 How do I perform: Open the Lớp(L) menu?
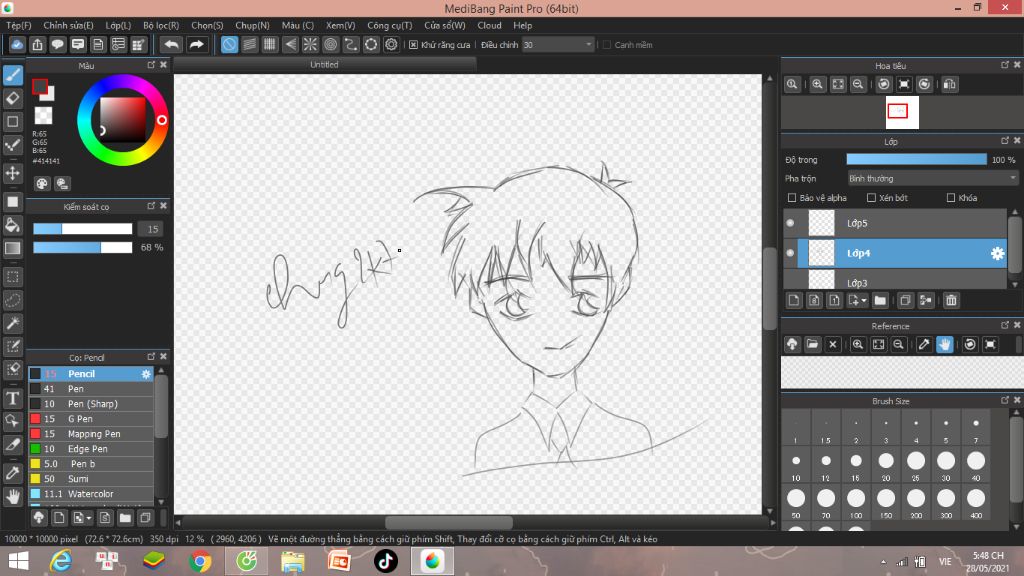(118, 25)
